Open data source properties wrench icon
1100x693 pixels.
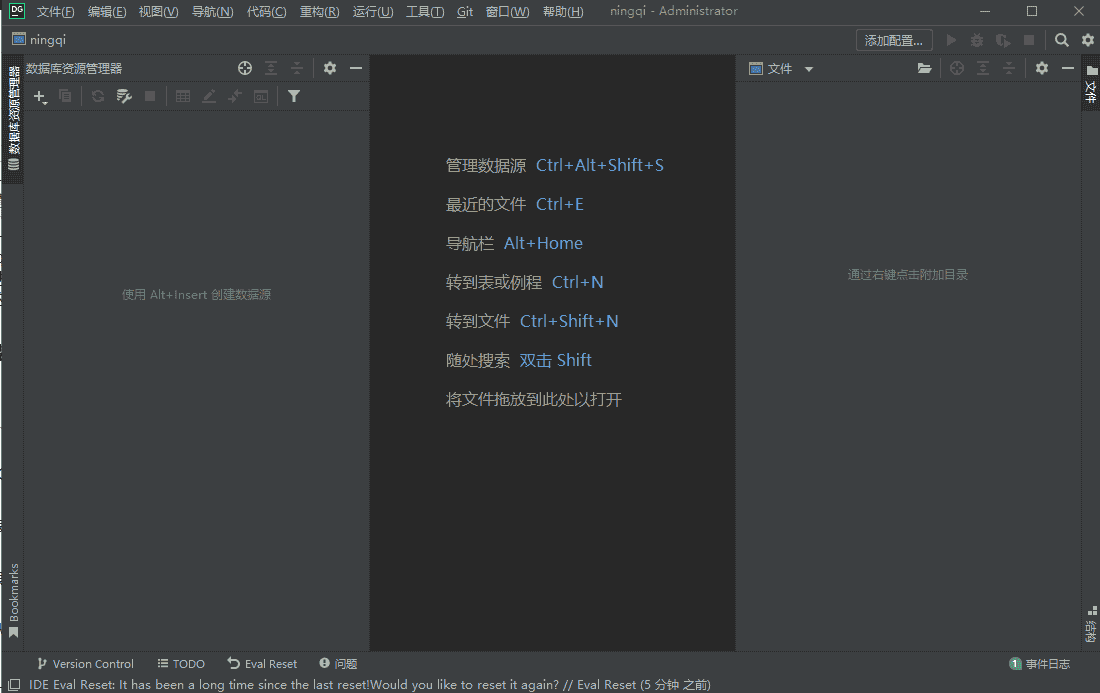pyautogui.click(x=124, y=97)
